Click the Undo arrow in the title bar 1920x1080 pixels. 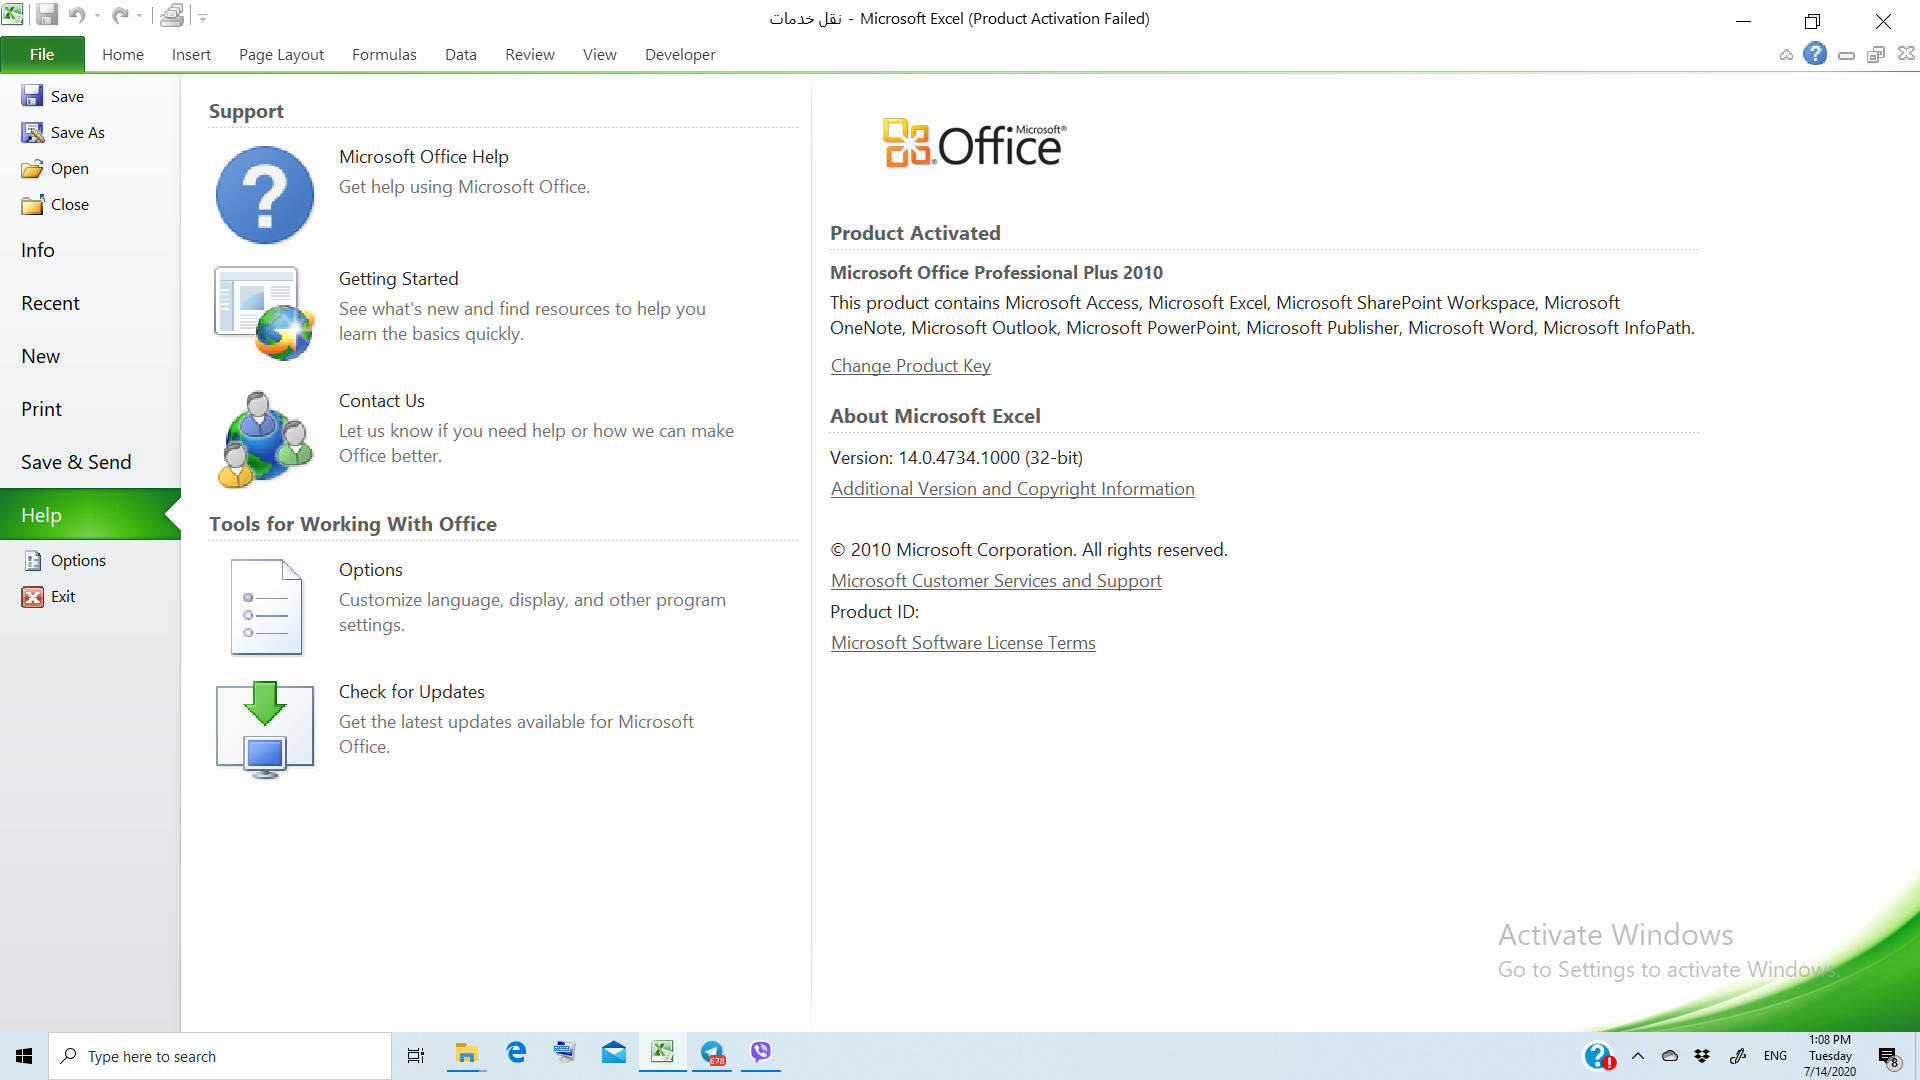point(77,15)
